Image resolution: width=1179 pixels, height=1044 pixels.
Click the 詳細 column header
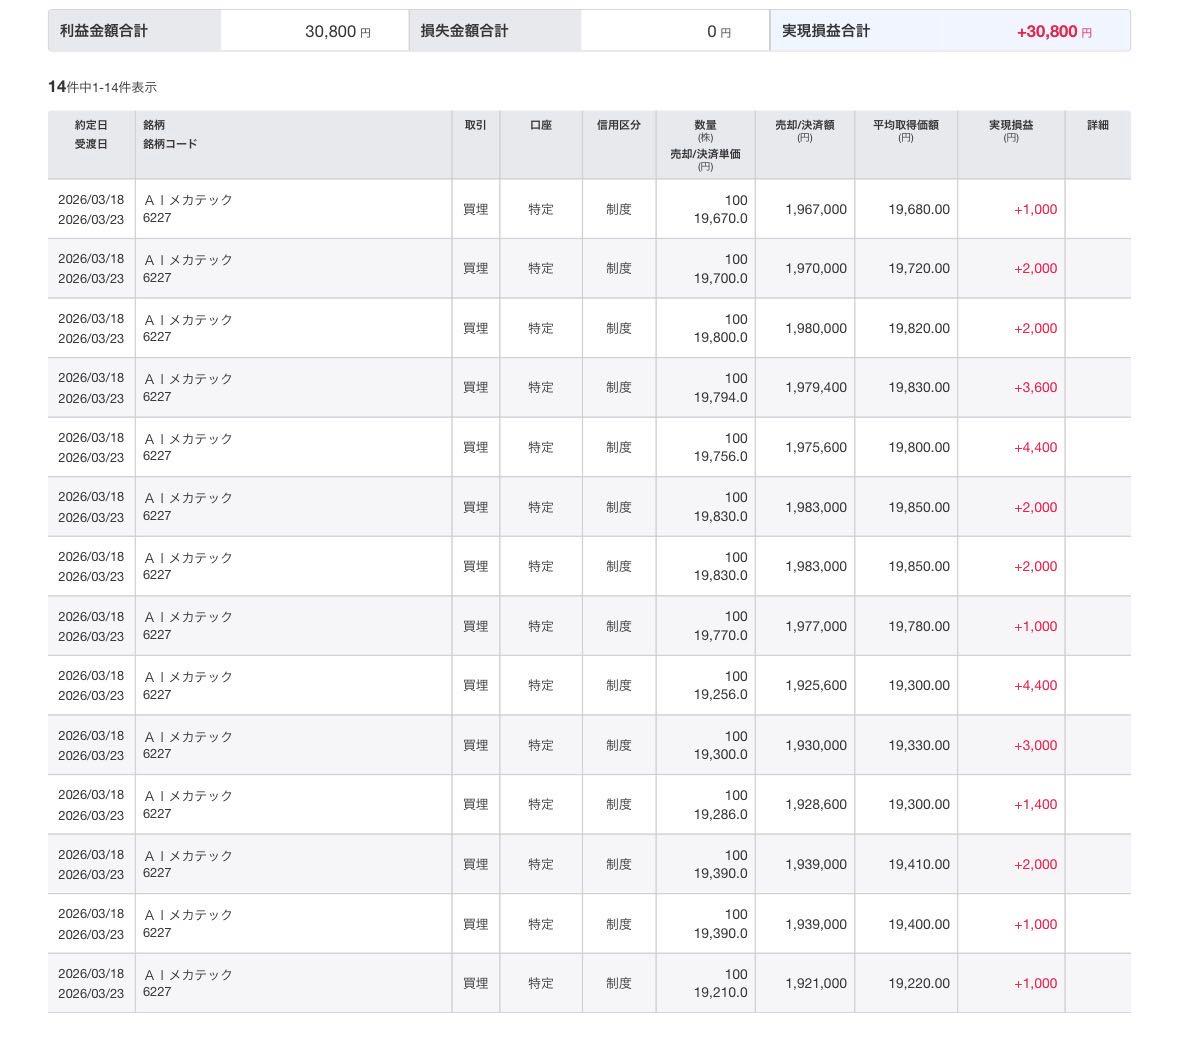pos(1097,125)
